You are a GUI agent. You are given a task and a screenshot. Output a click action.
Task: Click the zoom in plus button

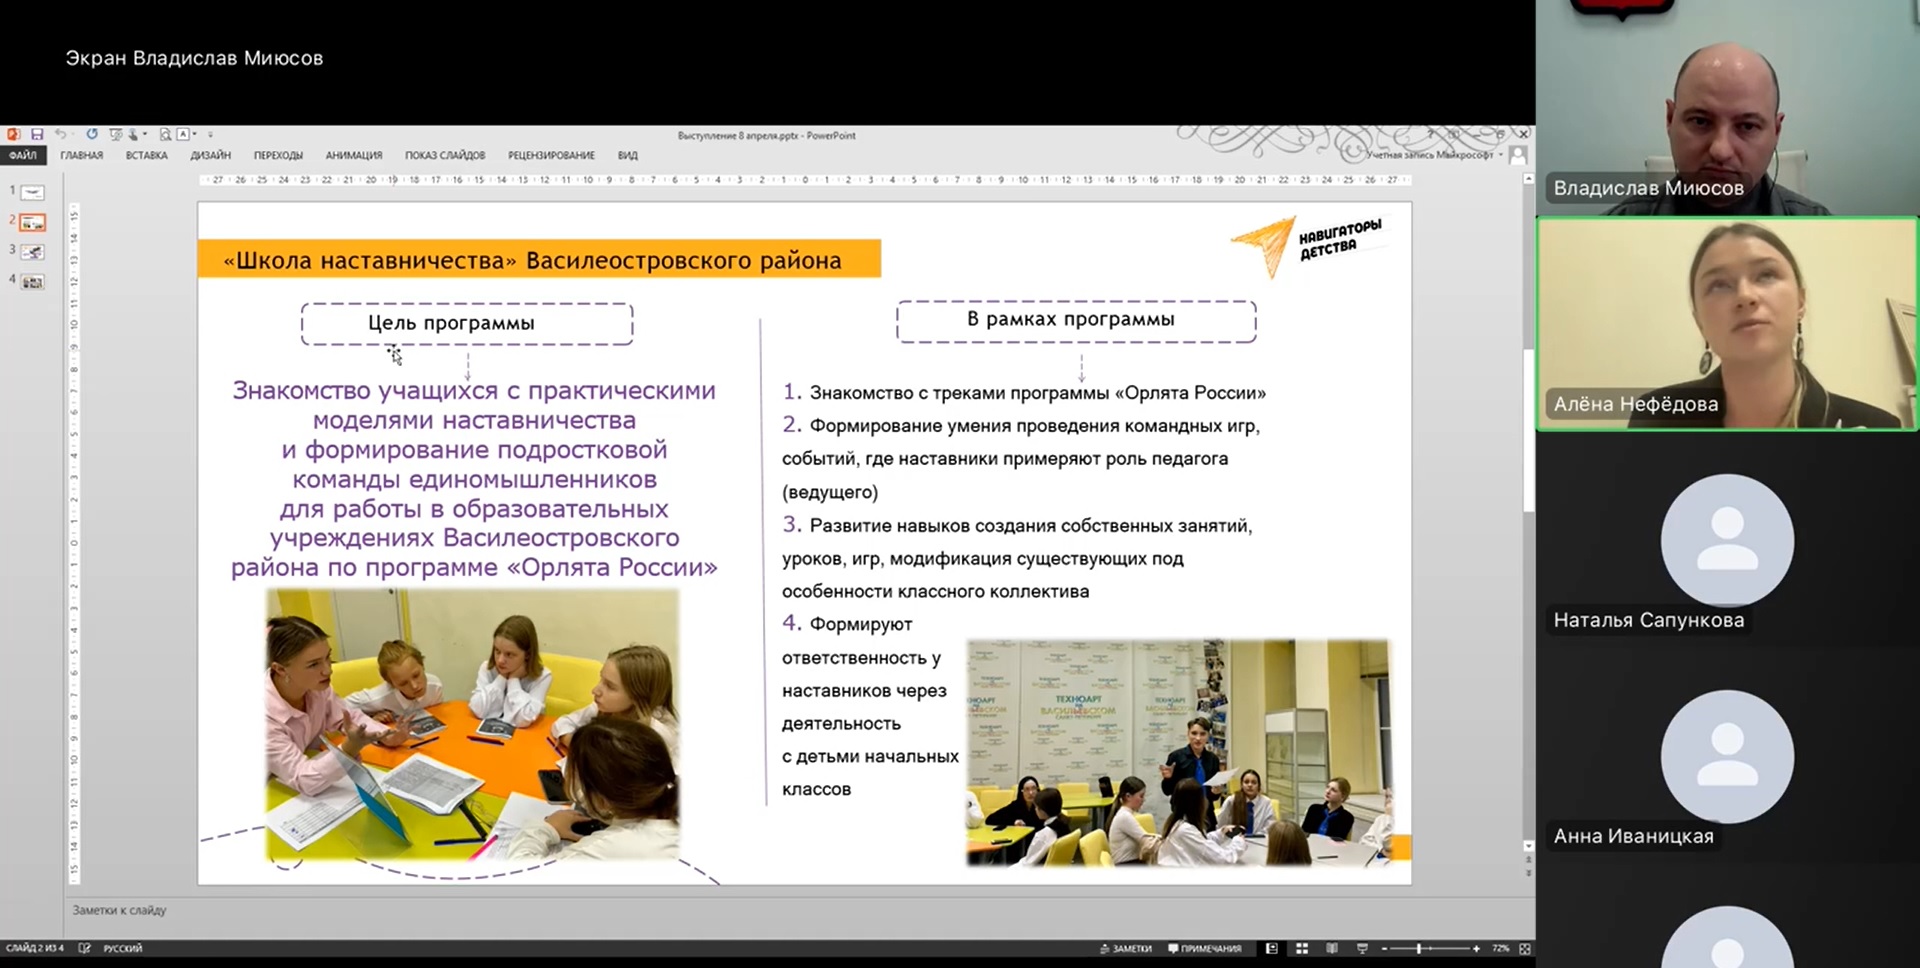(x=1476, y=948)
